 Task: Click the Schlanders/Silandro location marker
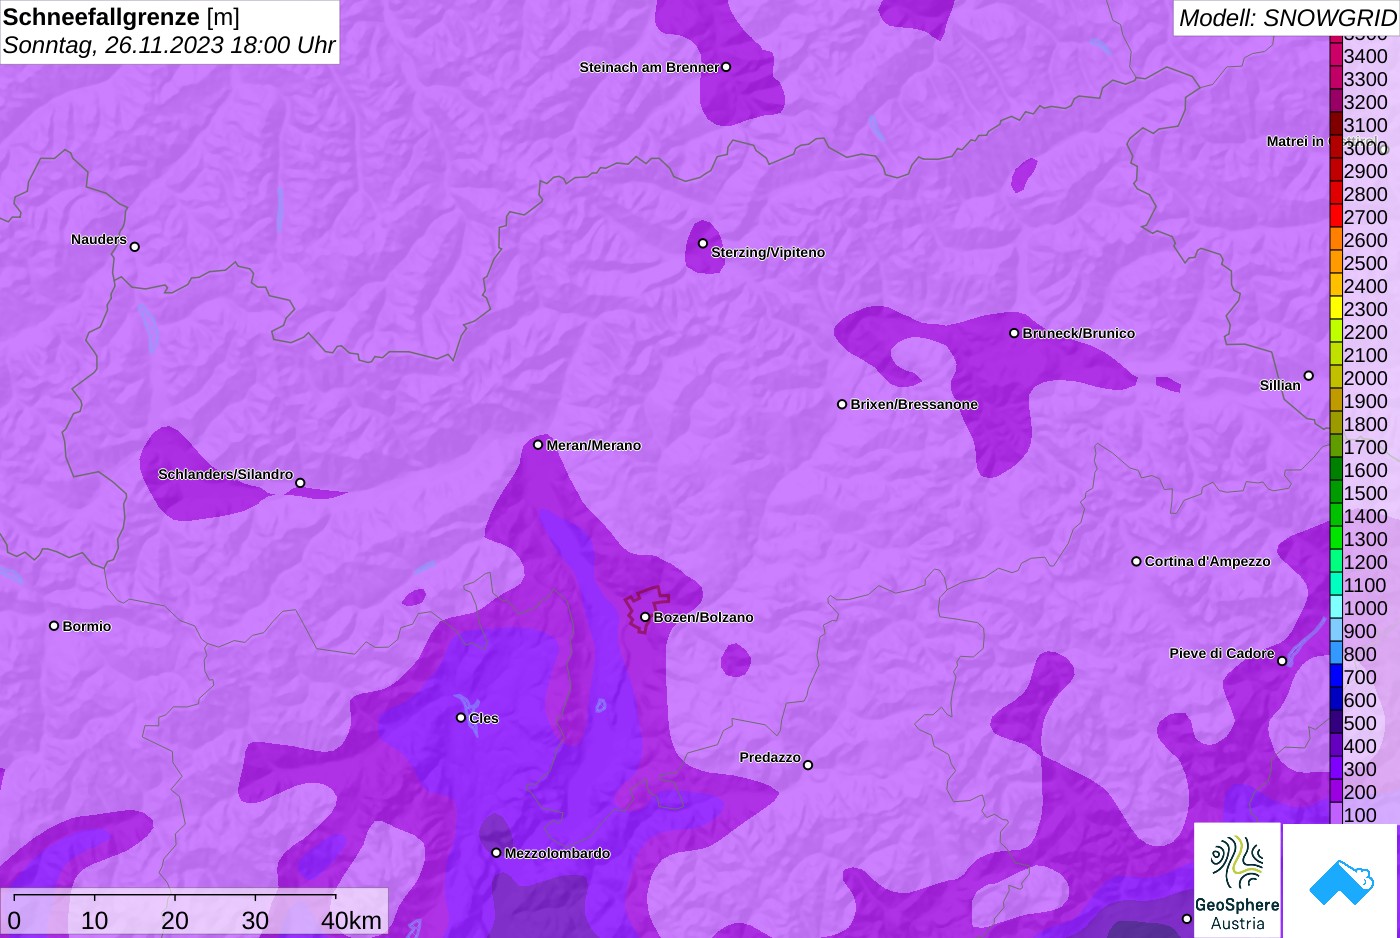[300, 483]
